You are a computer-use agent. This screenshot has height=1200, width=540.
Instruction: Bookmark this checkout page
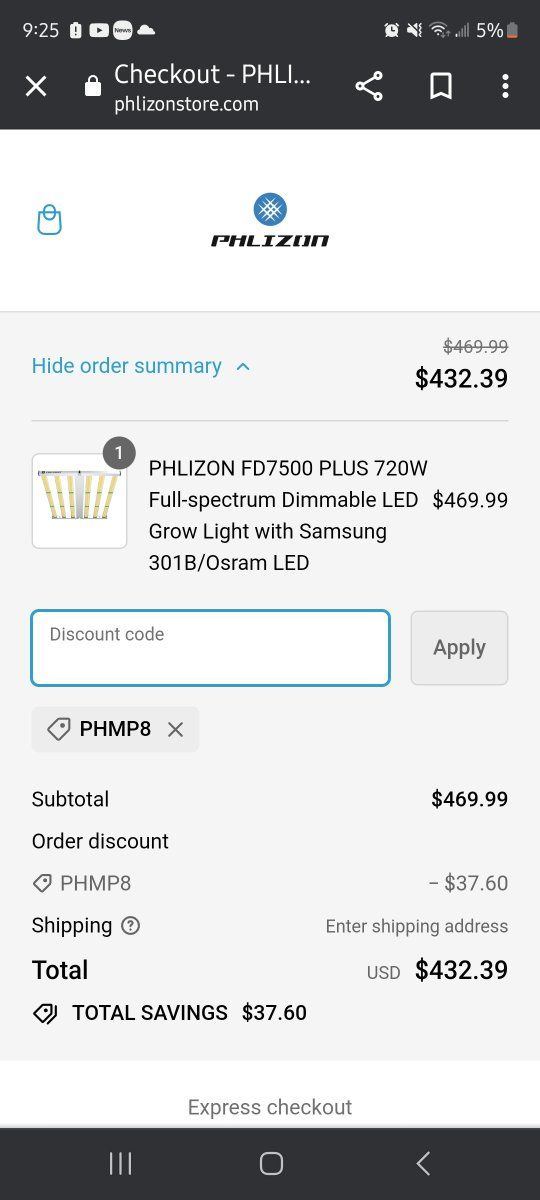(441, 87)
